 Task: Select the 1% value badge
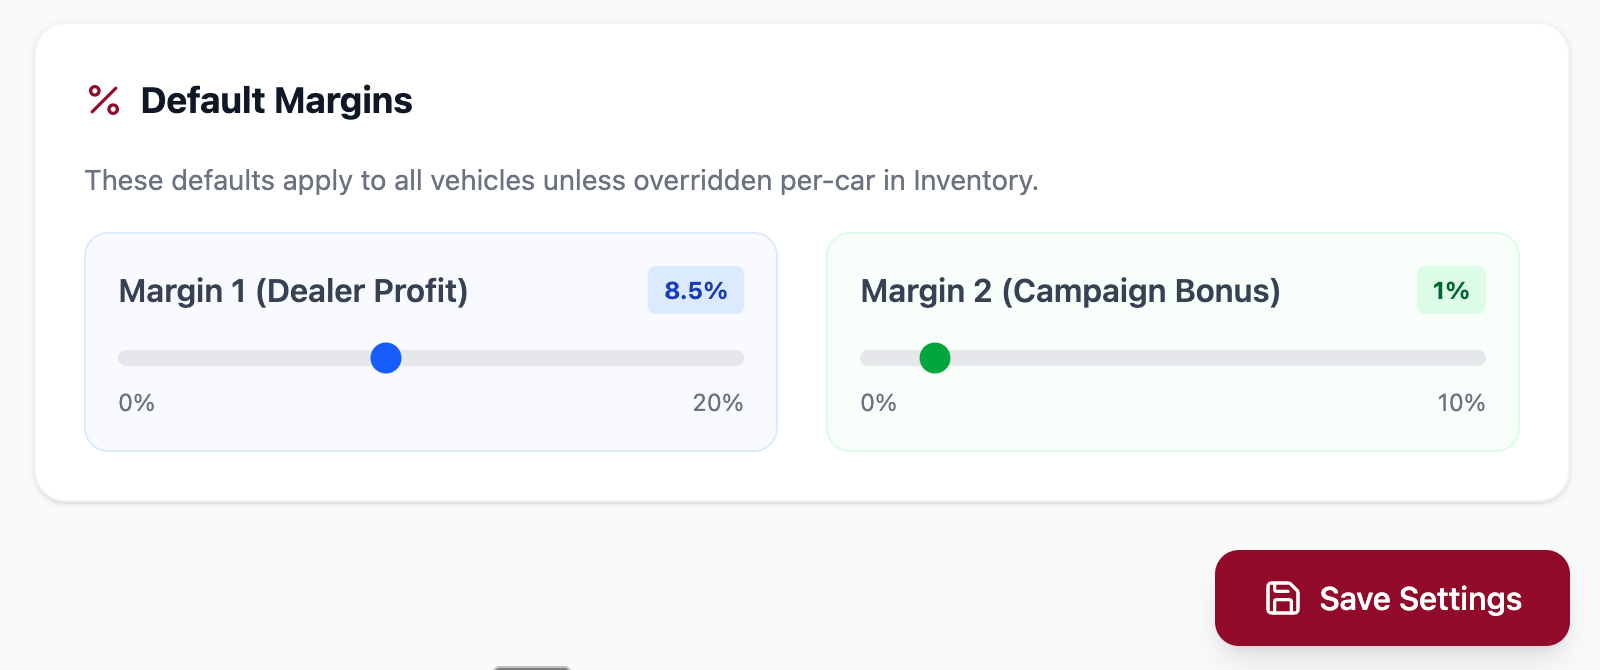coord(1451,290)
